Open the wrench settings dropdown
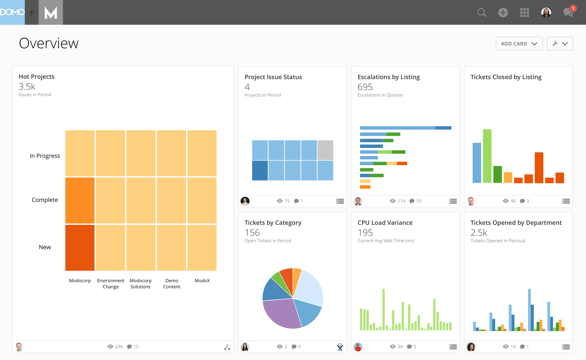Viewport: 586px width, 360px height. coord(560,44)
